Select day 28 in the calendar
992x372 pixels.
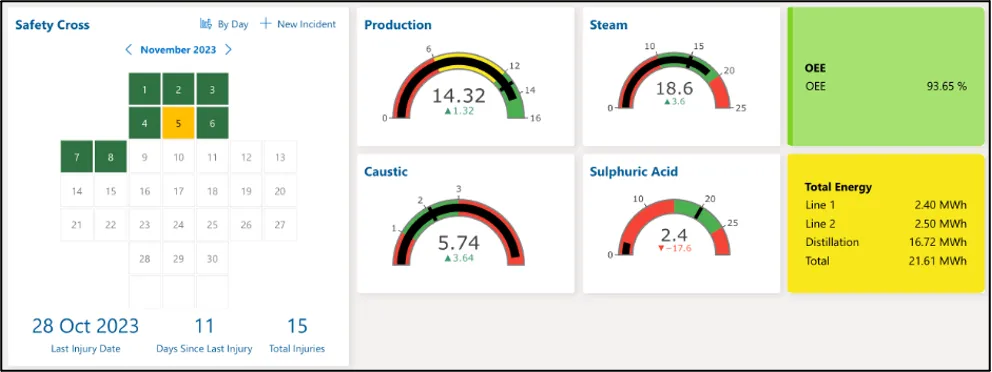click(x=145, y=259)
